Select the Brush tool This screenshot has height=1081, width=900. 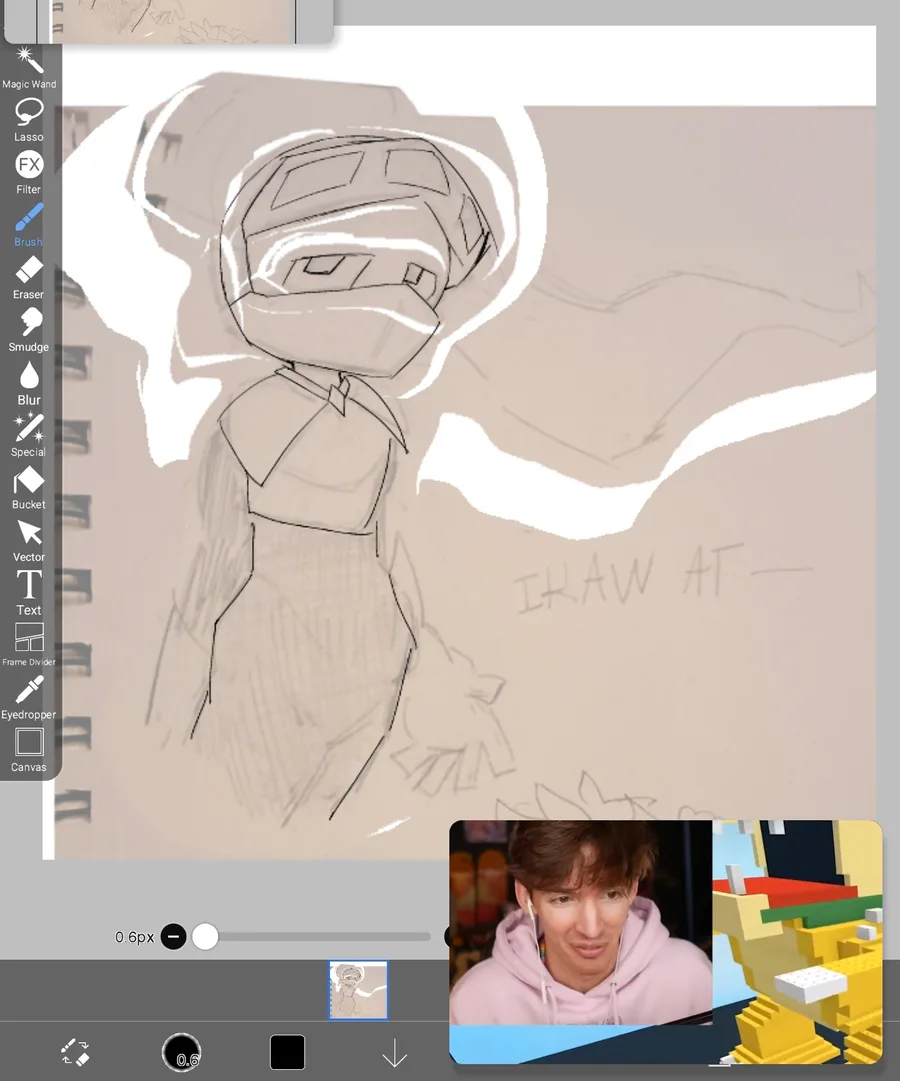point(29,225)
